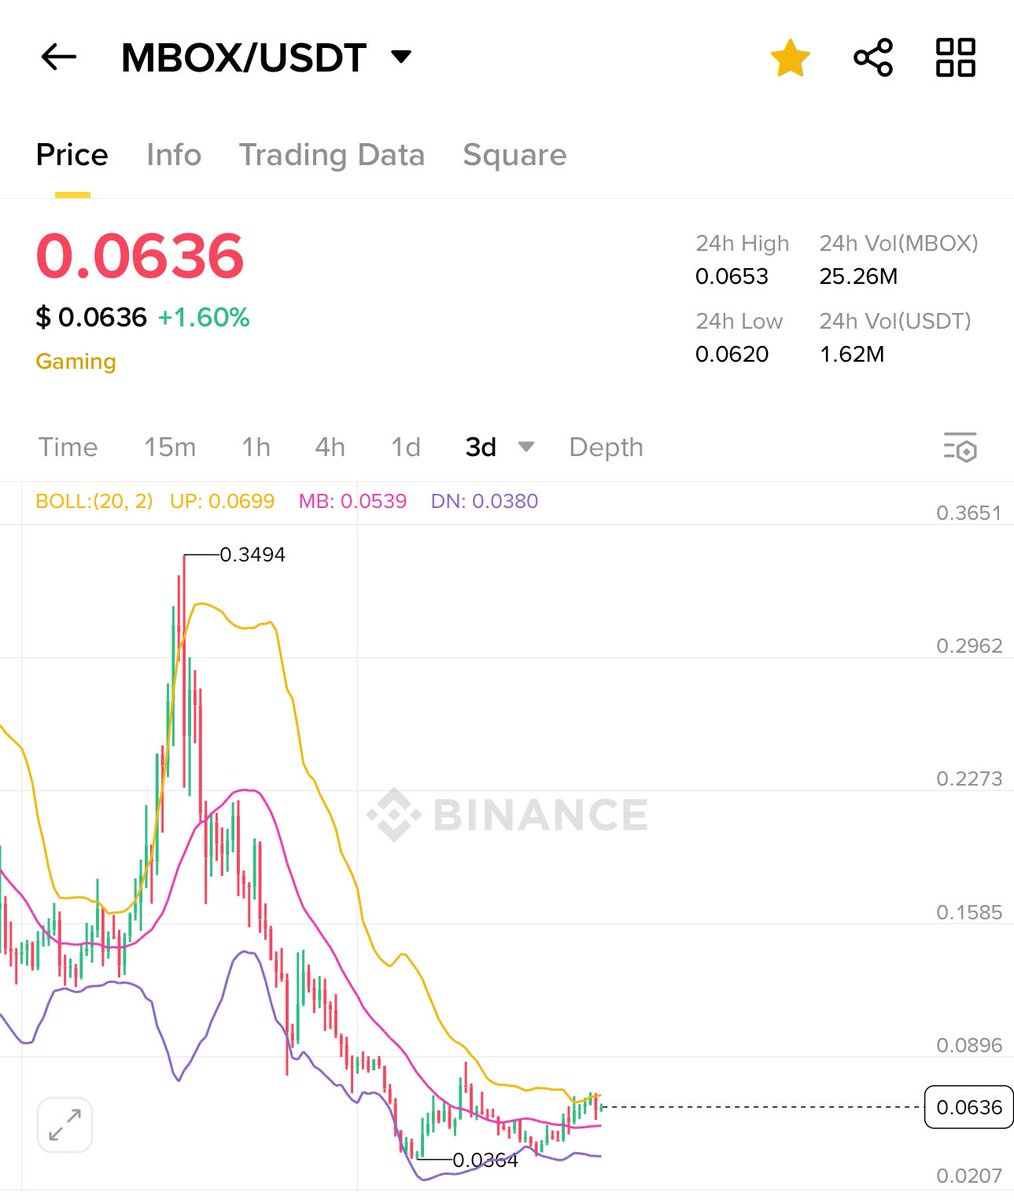The height and width of the screenshot is (1200, 1014).
Task: Tap the 24h Low label
Action: tap(739, 322)
